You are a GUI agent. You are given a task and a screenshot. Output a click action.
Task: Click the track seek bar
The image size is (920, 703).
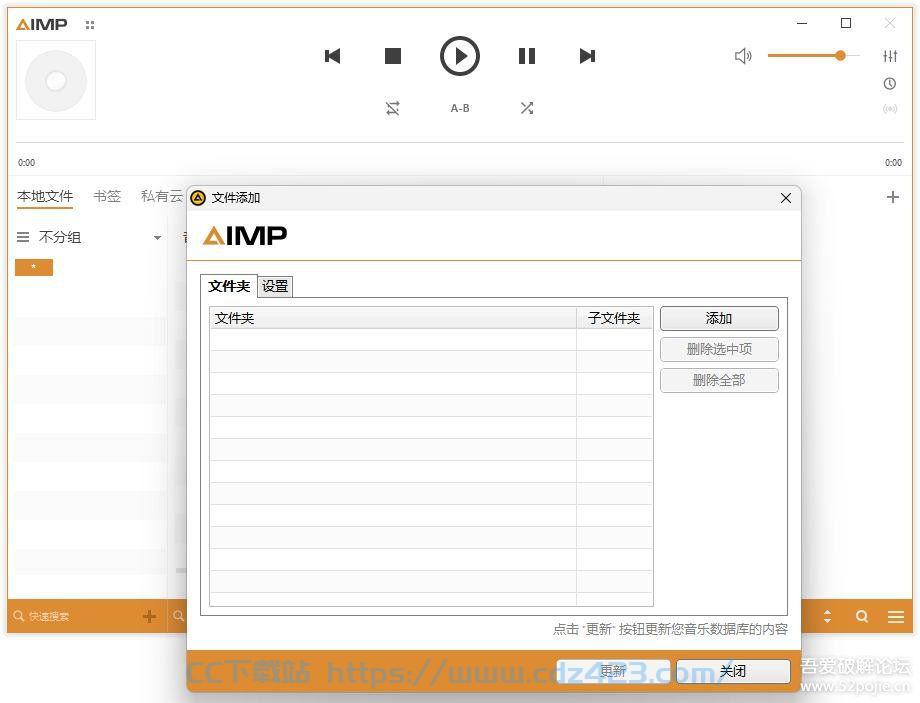pyautogui.click(x=459, y=143)
